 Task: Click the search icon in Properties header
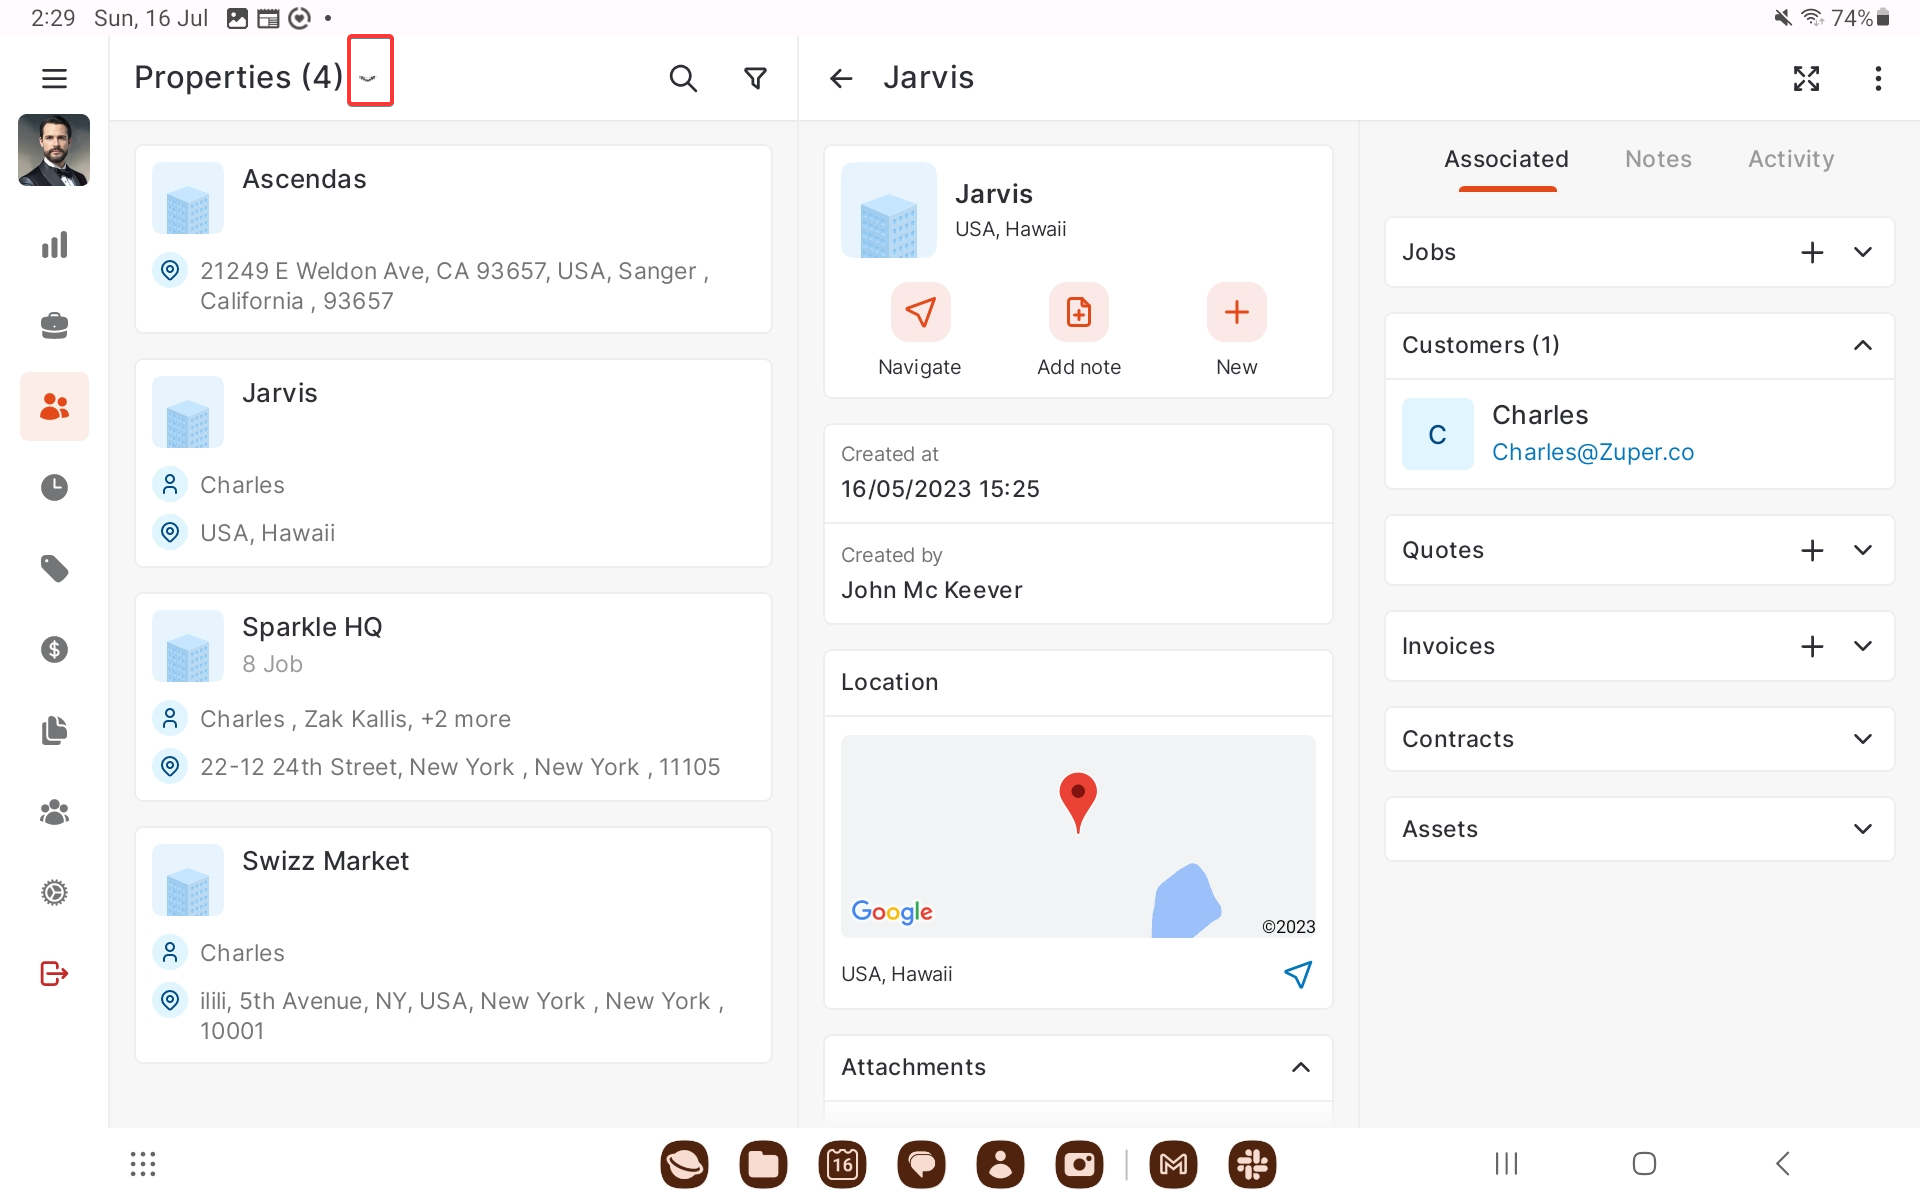tap(682, 78)
